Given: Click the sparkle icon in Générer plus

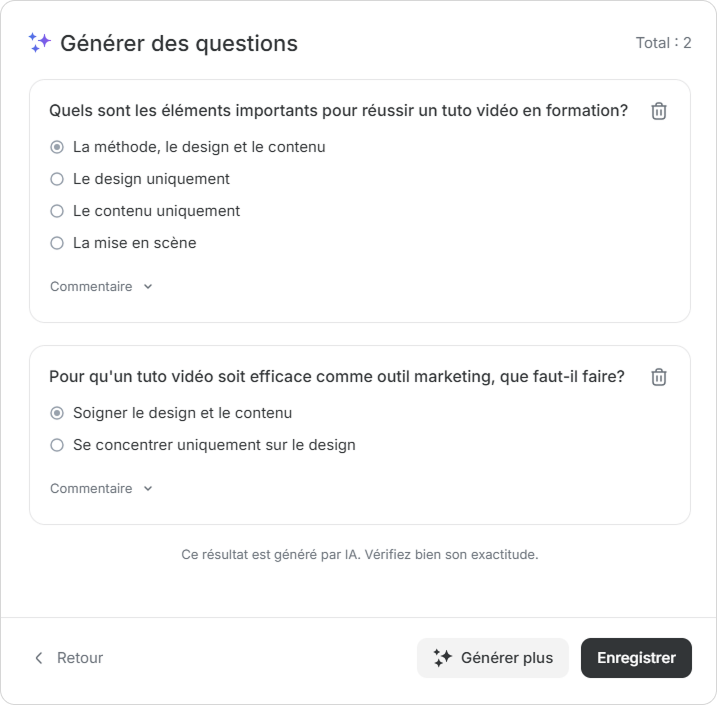Looking at the screenshot, I should (442, 658).
